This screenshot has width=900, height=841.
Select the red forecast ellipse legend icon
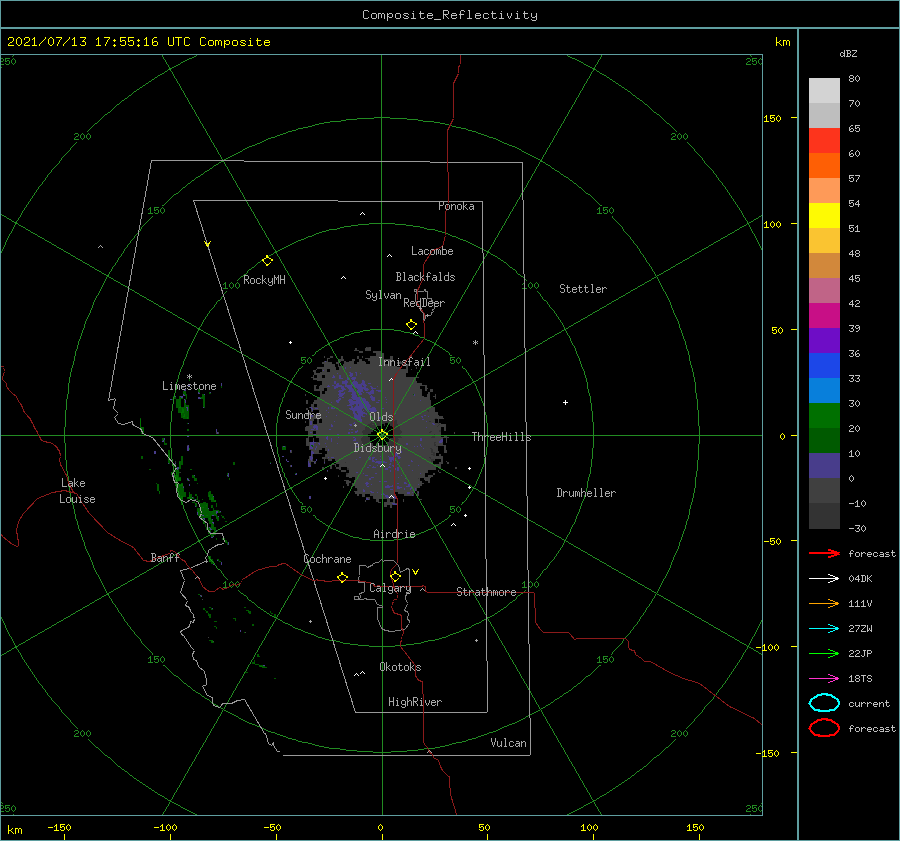tap(824, 728)
